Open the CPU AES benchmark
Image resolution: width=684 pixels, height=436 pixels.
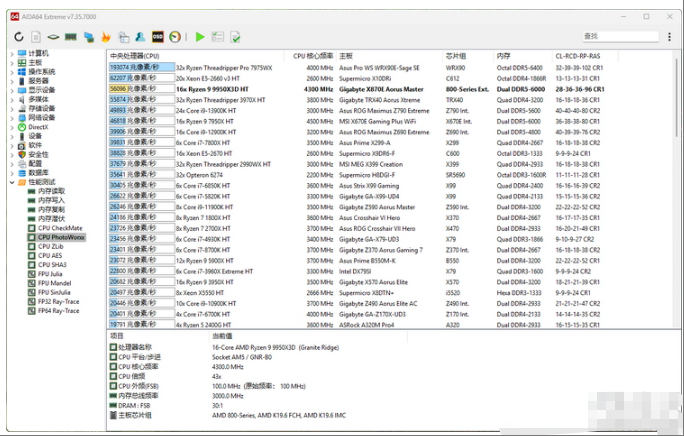tap(45, 255)
